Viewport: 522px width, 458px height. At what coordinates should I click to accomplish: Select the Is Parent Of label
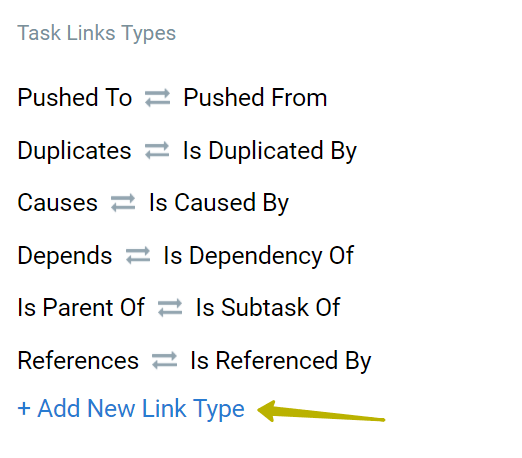coord(81,307)
